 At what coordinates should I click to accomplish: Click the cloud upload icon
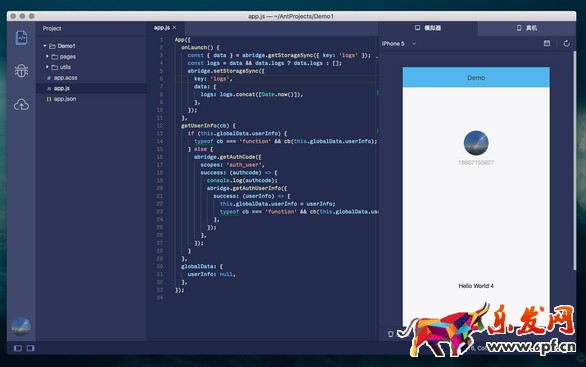click(x=21, y=105)
